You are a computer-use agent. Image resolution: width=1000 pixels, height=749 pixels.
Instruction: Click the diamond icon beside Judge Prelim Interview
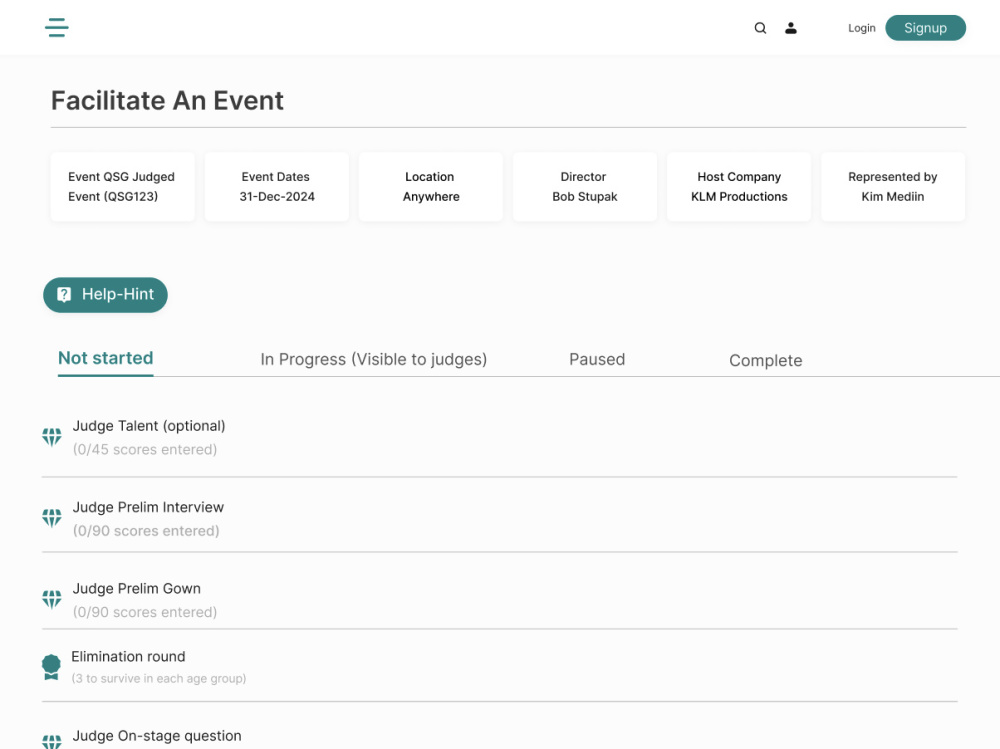(x=52, y=517)
